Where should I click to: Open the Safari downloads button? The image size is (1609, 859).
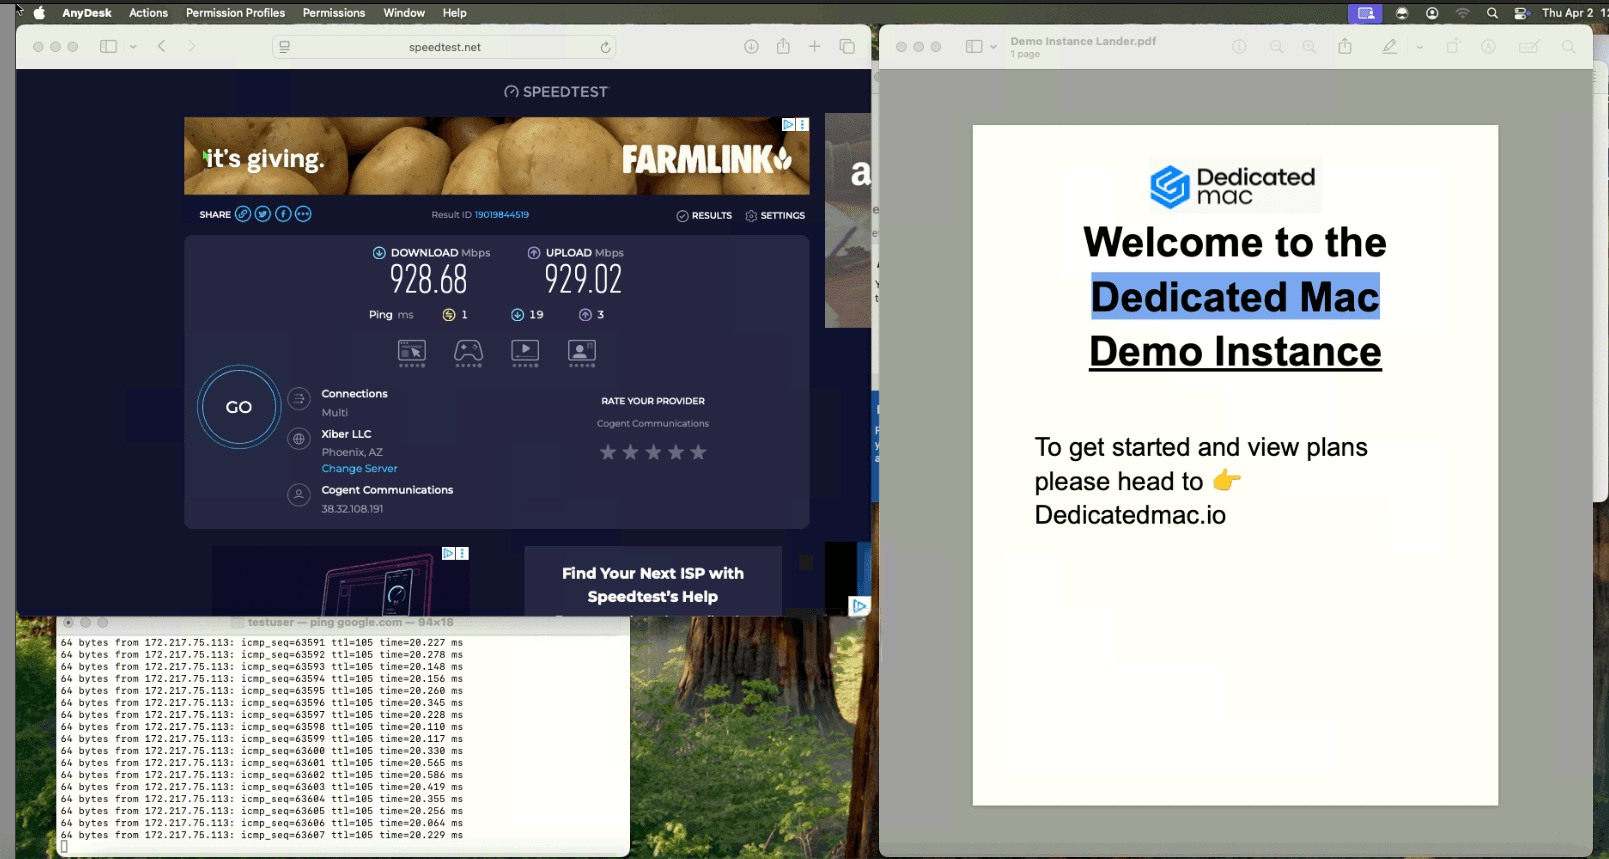751,47
